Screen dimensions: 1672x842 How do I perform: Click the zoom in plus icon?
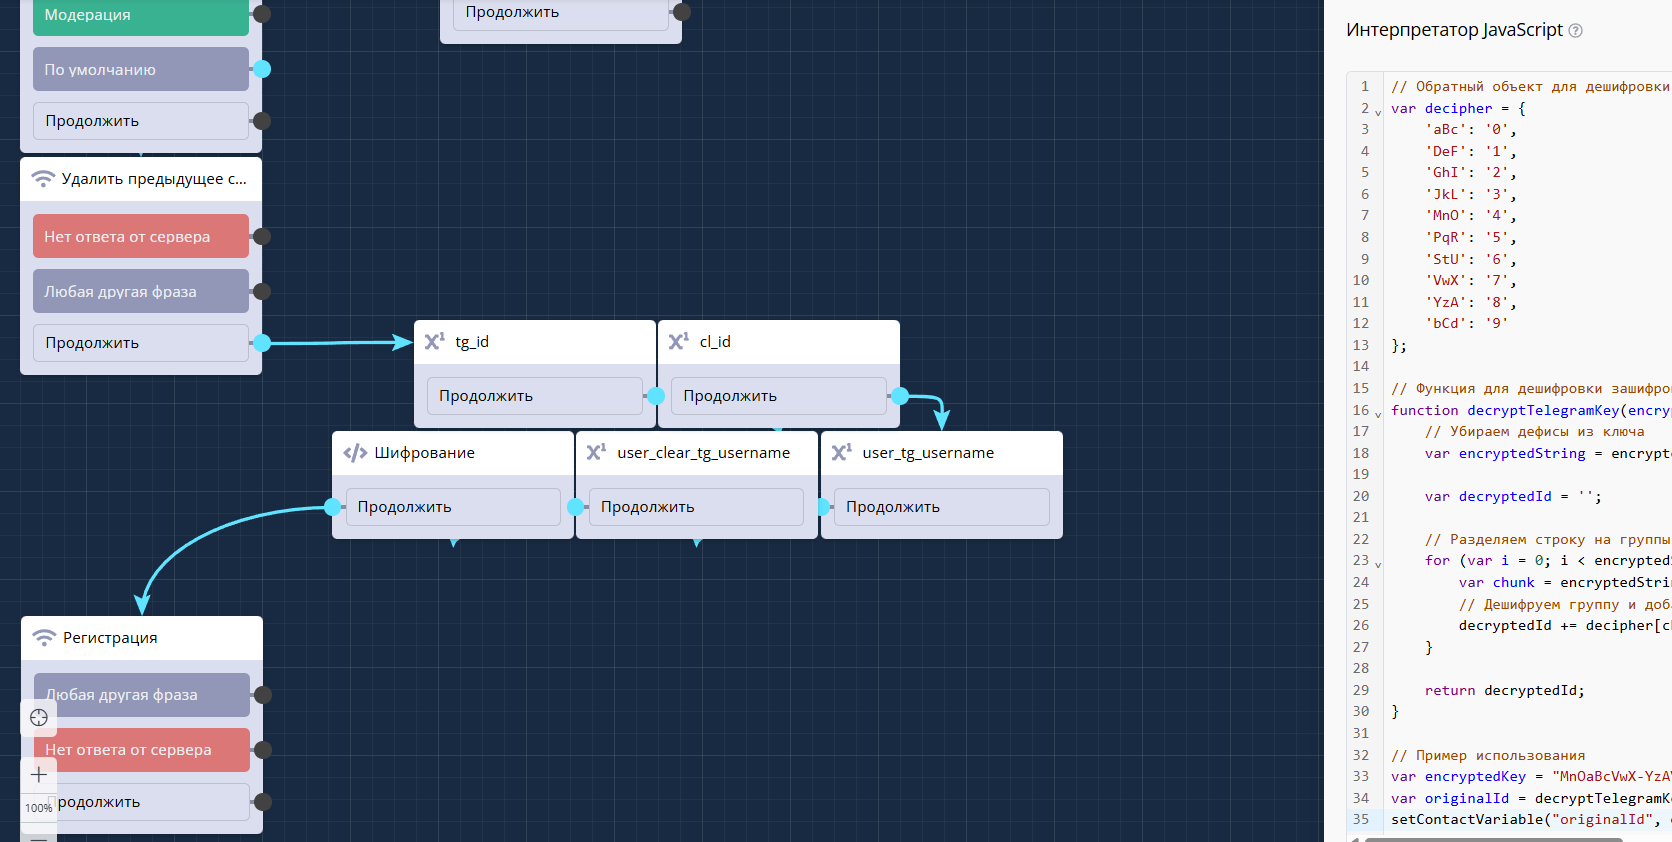(39, 774)
